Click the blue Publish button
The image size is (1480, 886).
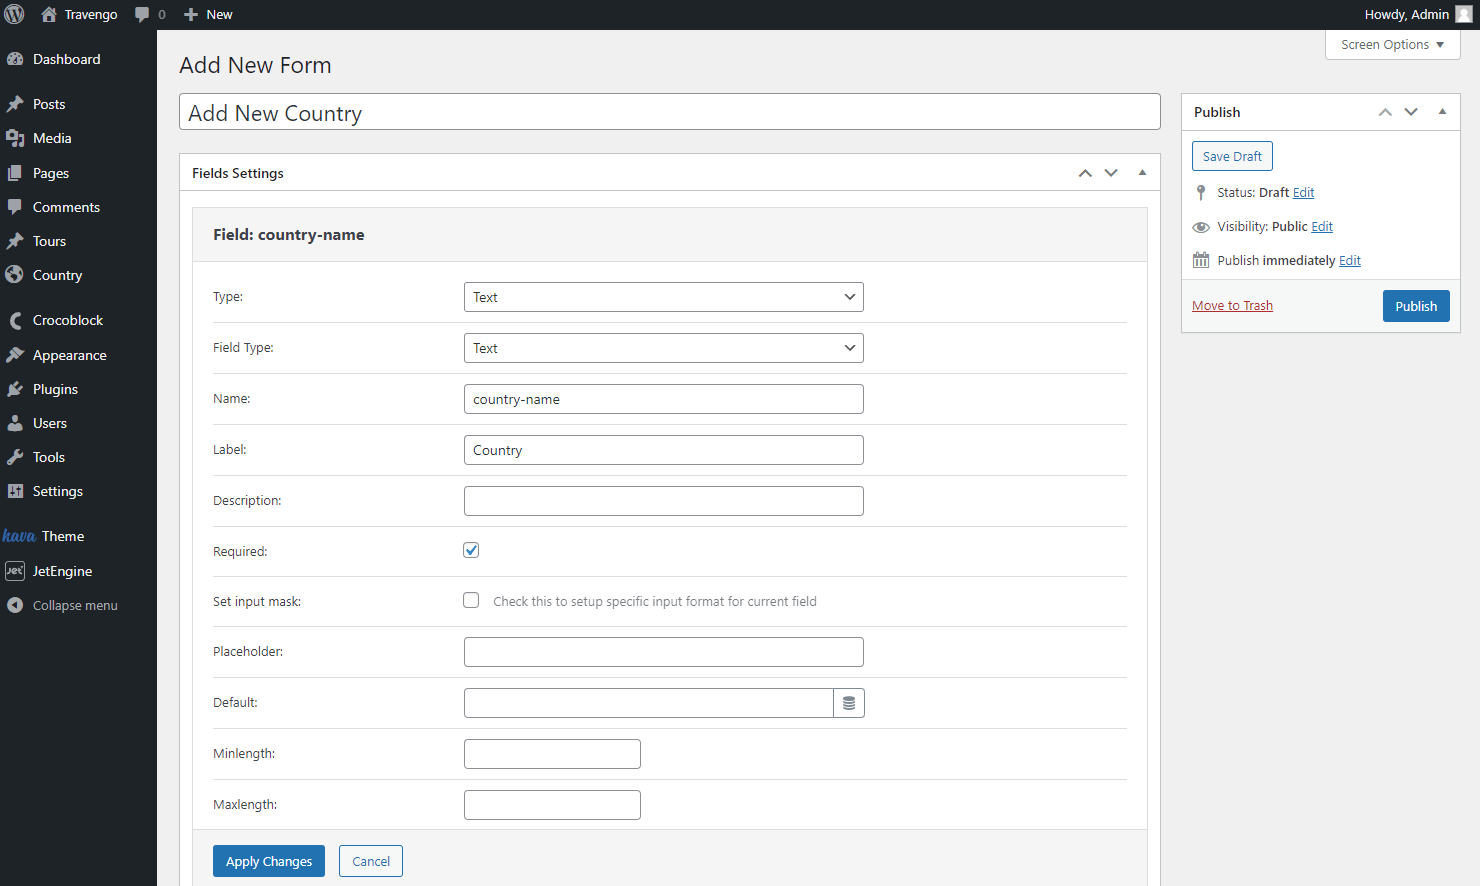tap(1416, 306)
